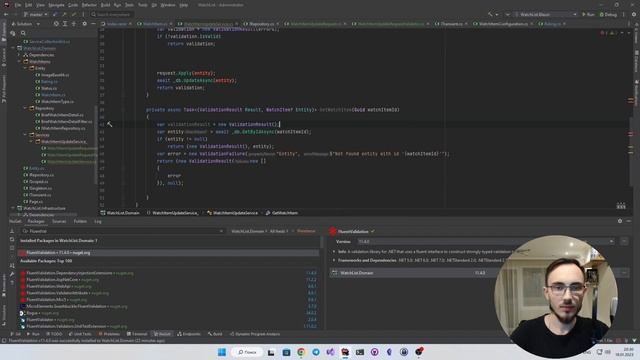Click the Windows Start button on taskbar
This screenshot has height=360, width=640.
pos(222,352)
